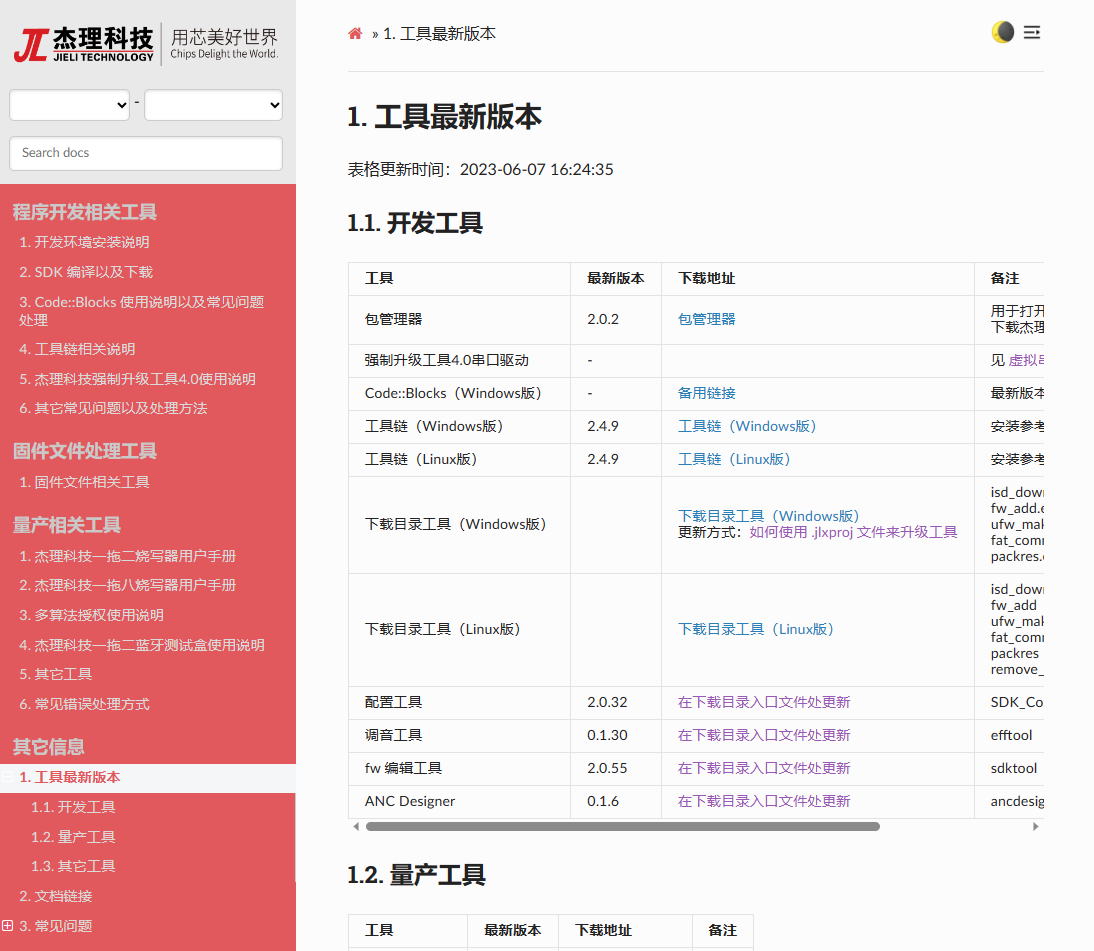Open 1. 开发环境安装说明 in the sidebar

84,242
